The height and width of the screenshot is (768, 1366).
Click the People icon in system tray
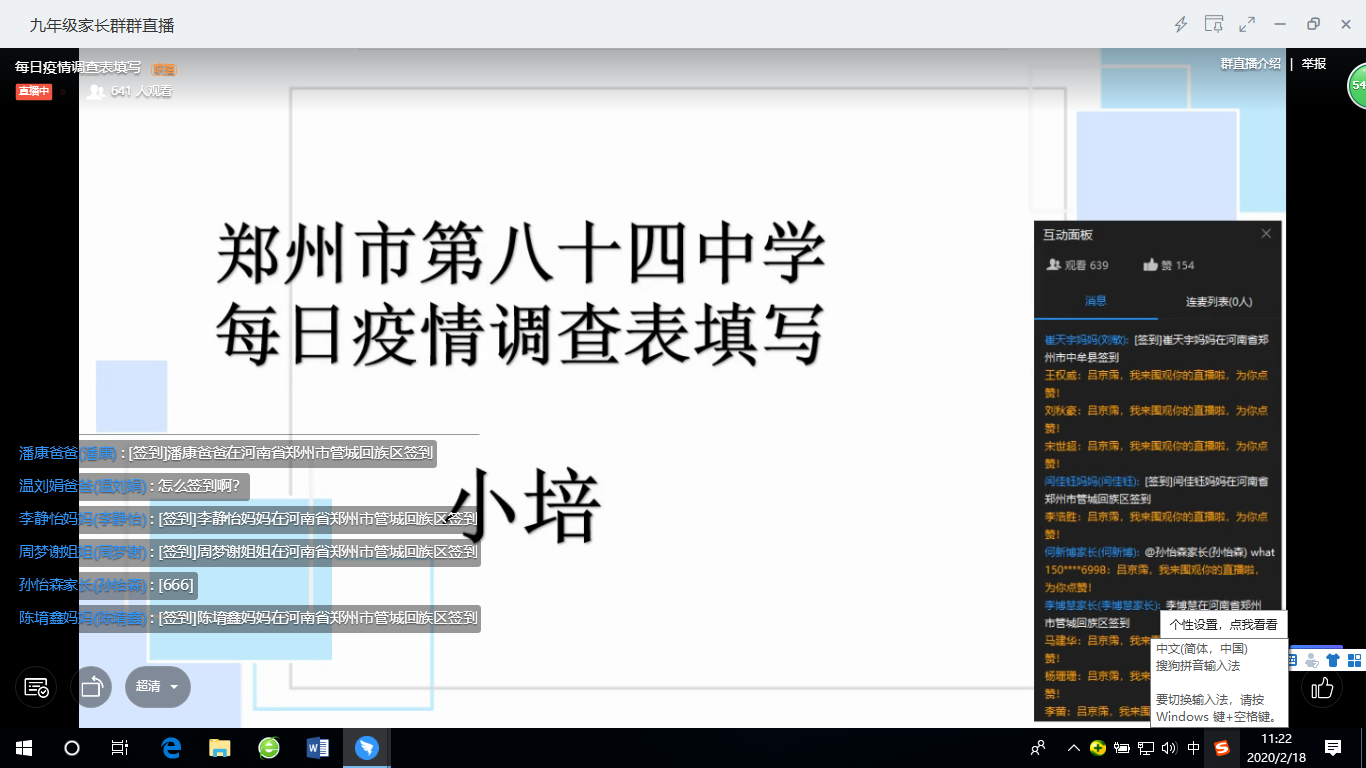1039,748
